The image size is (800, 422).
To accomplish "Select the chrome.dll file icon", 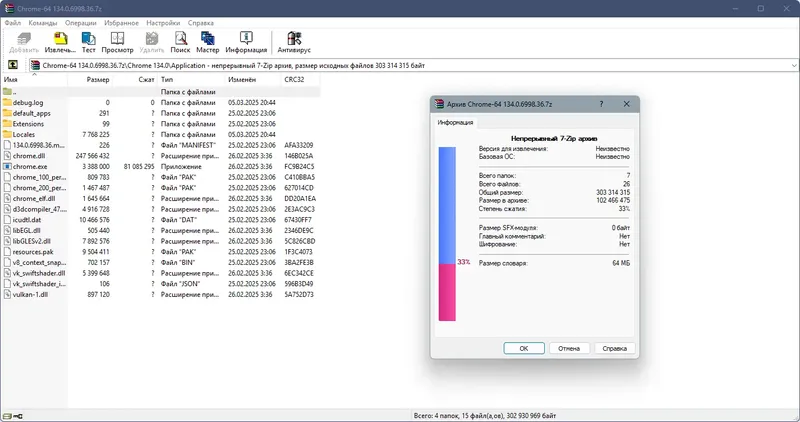I will click(7, 156).
